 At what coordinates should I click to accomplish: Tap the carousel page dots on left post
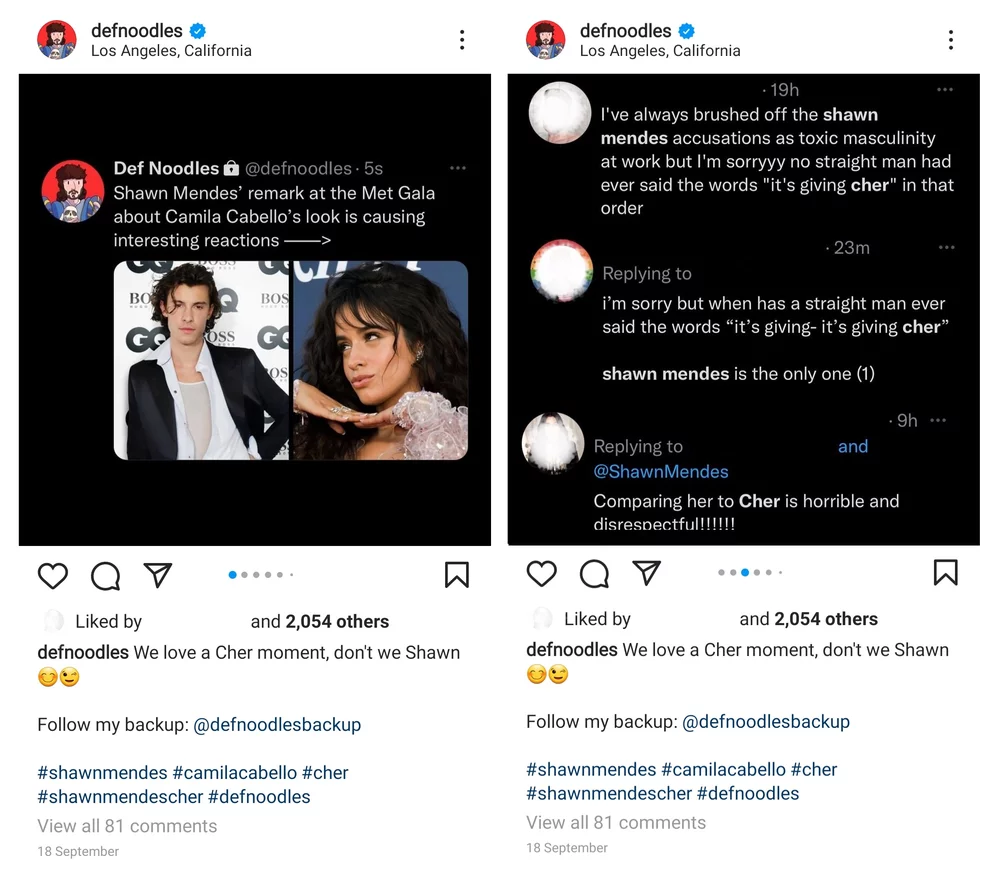tap(260, 575)
